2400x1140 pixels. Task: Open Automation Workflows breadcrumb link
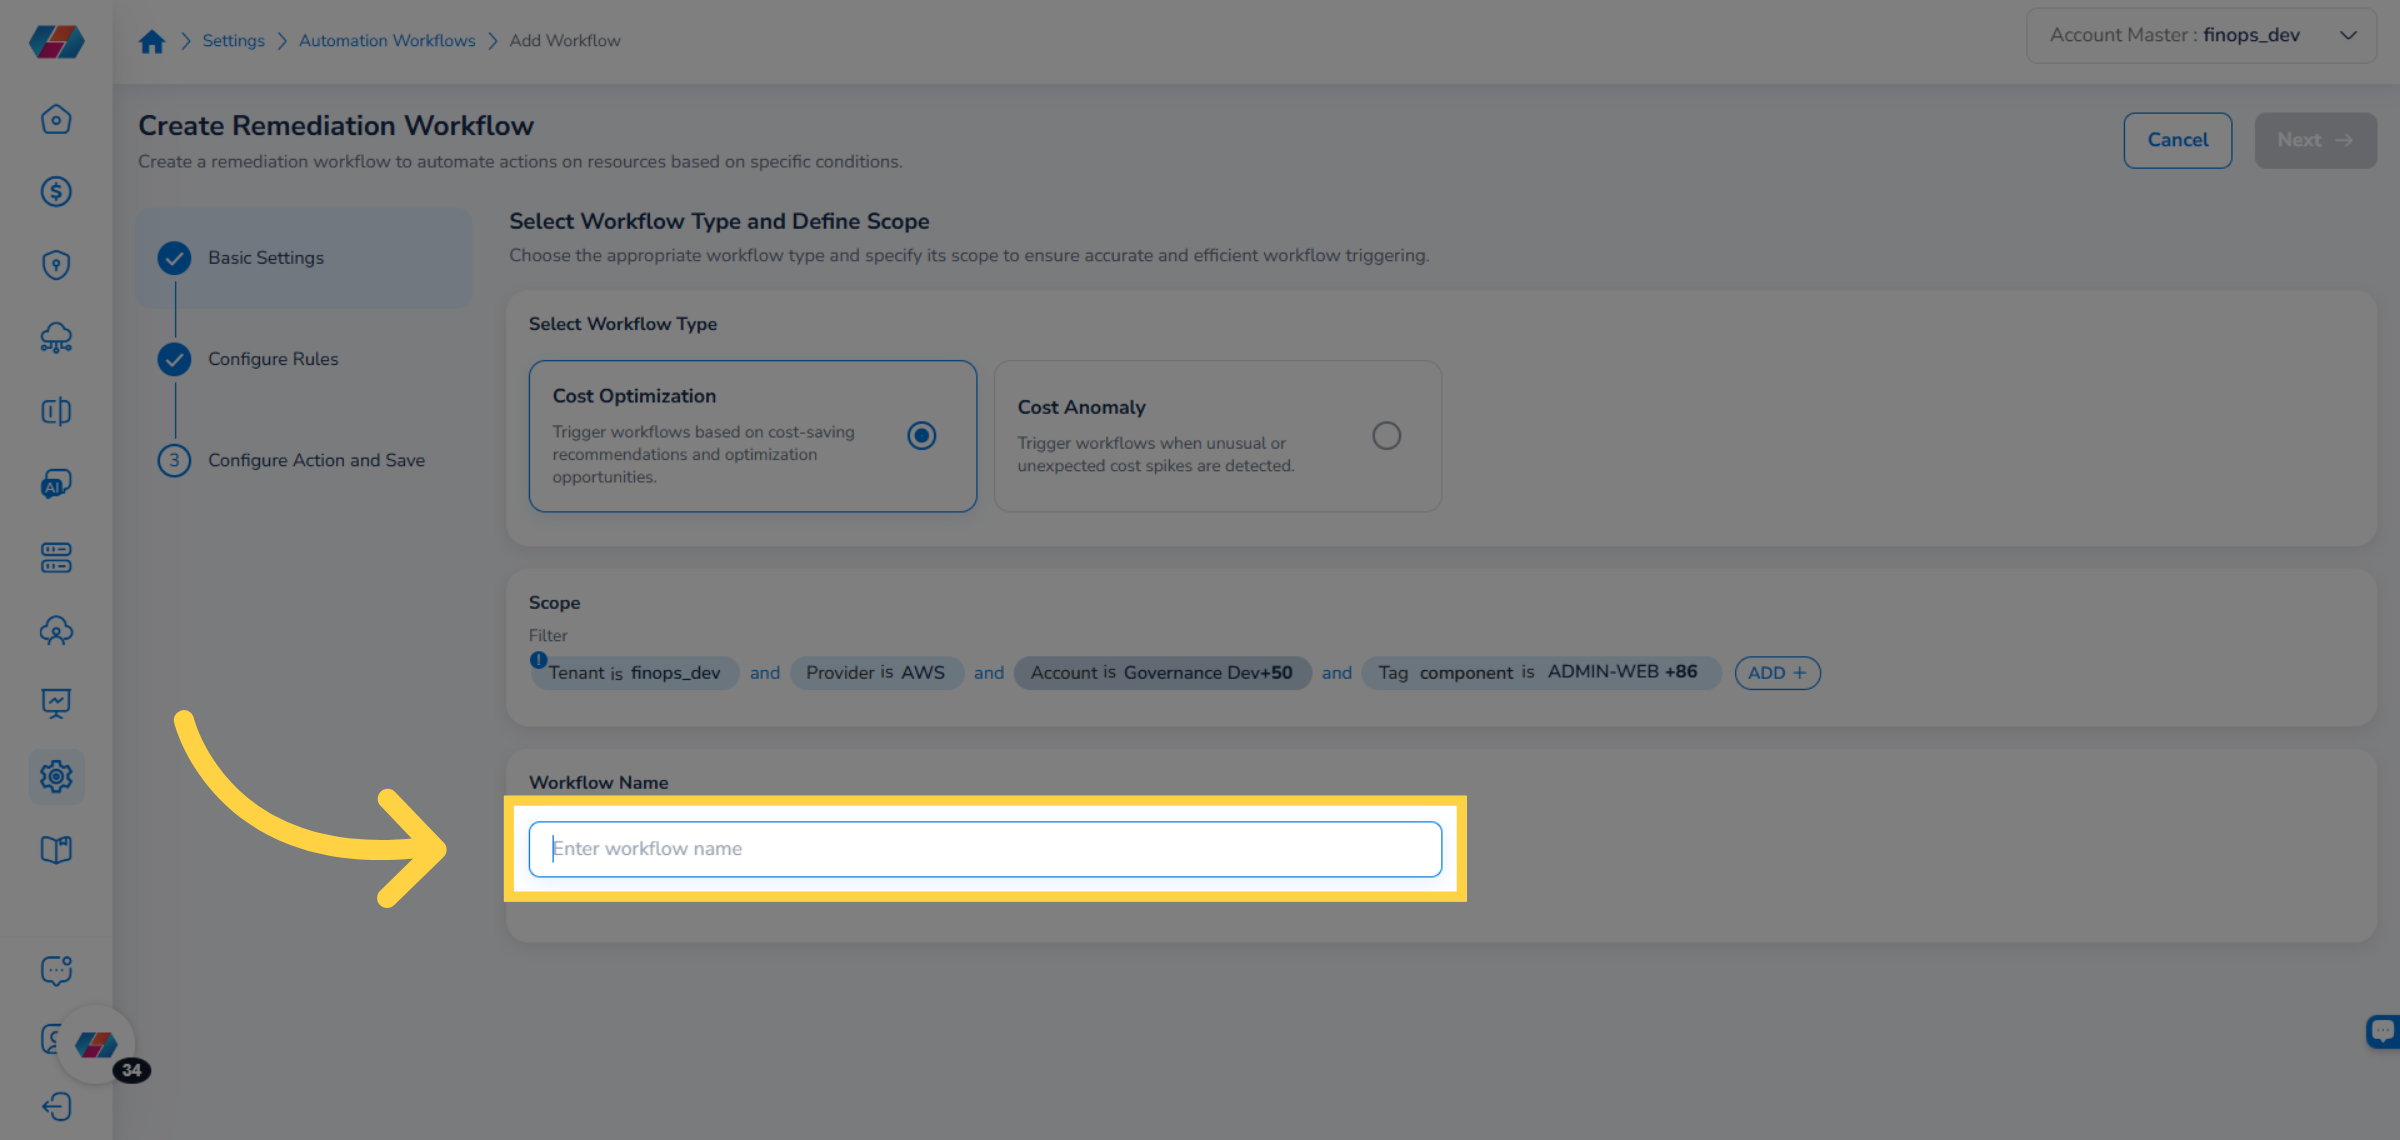387,41
